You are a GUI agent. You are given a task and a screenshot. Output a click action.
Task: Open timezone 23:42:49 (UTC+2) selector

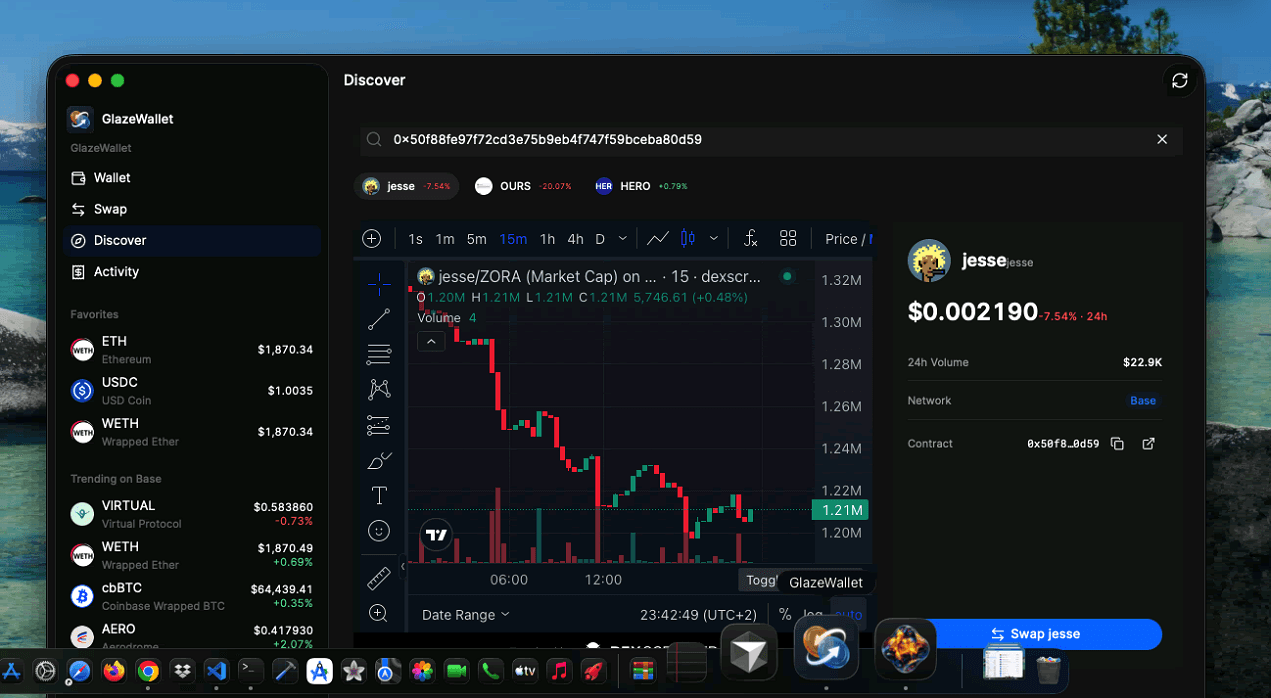[699, 615]
